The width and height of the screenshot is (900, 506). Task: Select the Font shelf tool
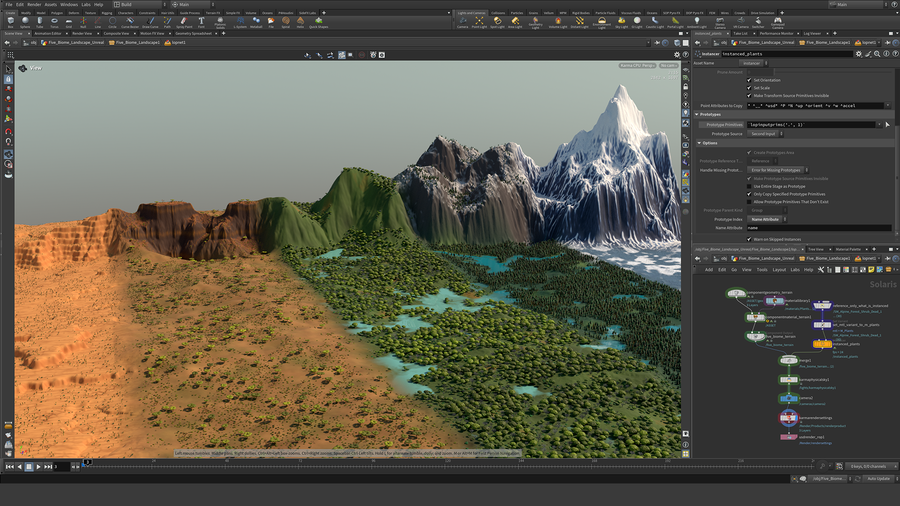coord(201,22)
